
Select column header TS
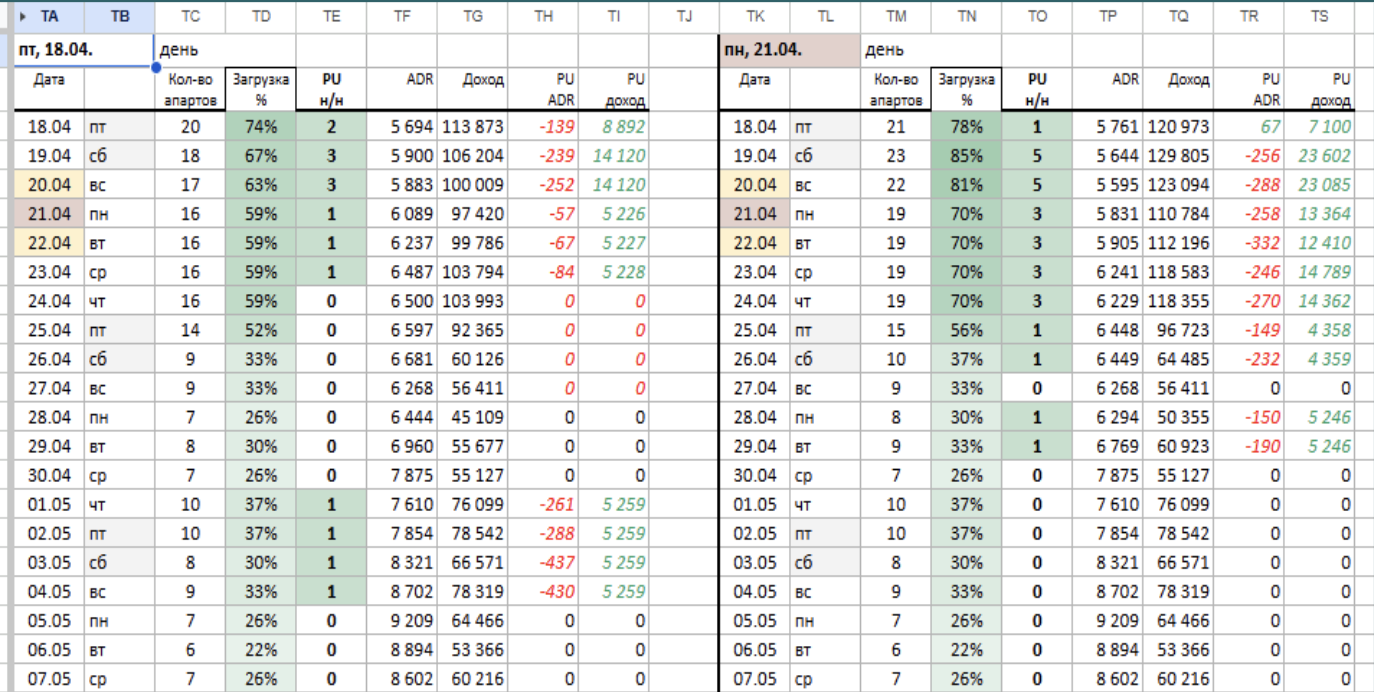1319,16
